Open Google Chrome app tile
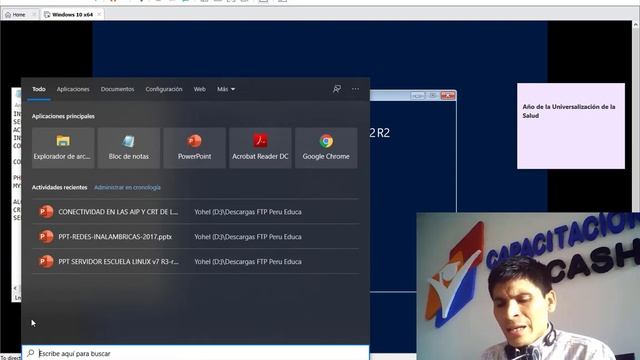 click(326, 148)
